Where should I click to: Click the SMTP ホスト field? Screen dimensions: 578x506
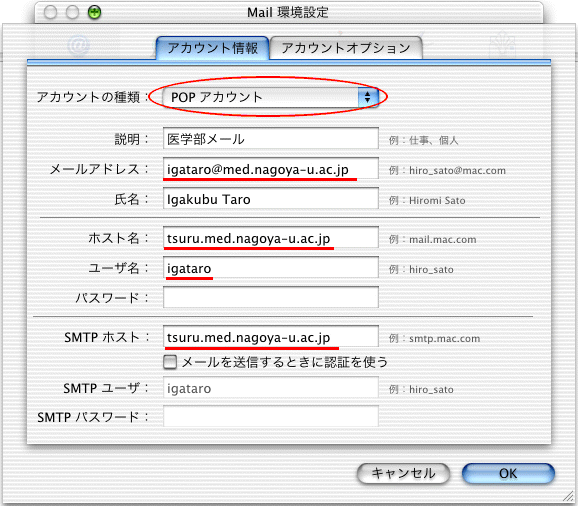(271, 336)
